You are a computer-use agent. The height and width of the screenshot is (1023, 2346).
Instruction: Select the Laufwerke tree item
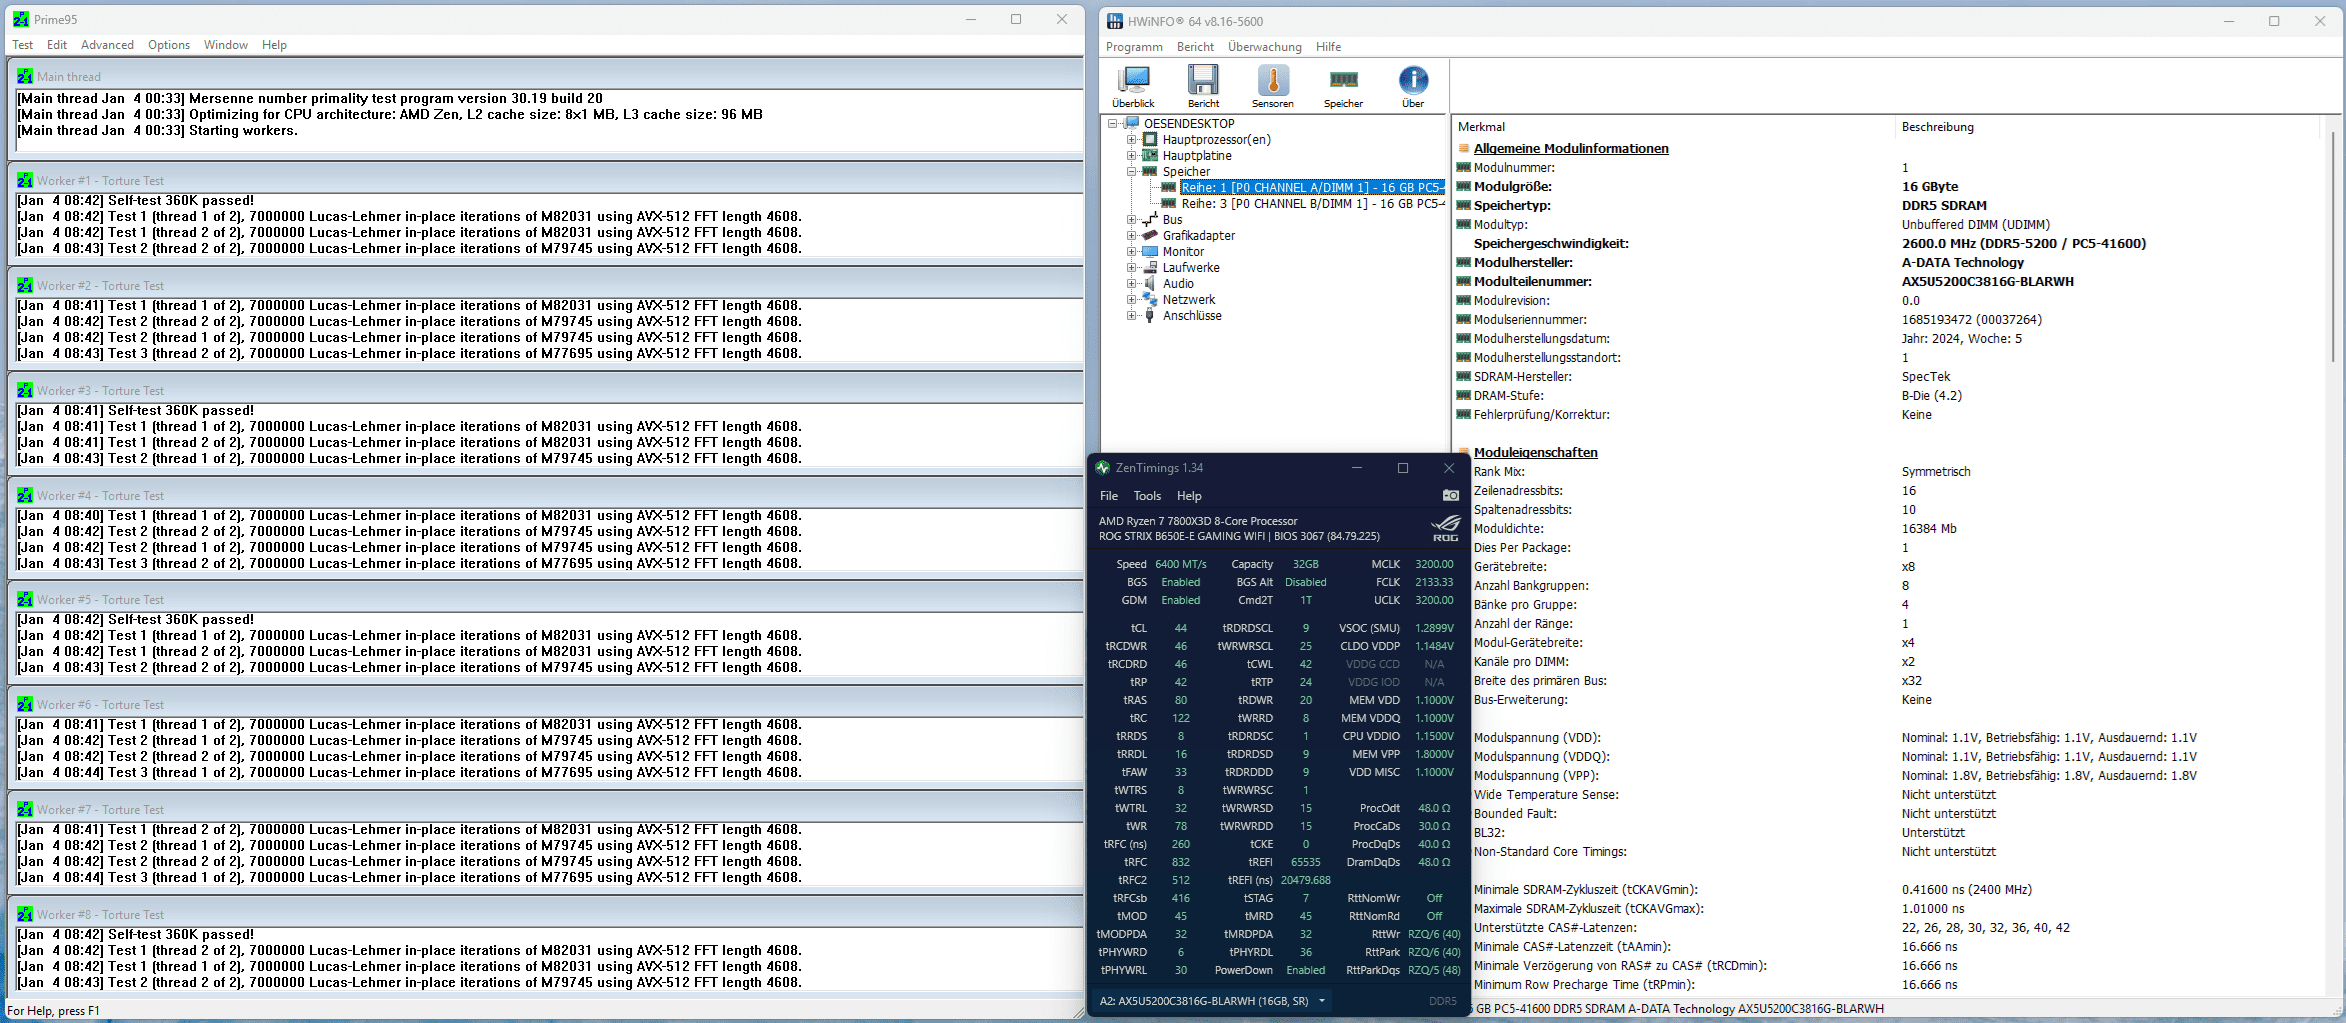coord(1190,268)
